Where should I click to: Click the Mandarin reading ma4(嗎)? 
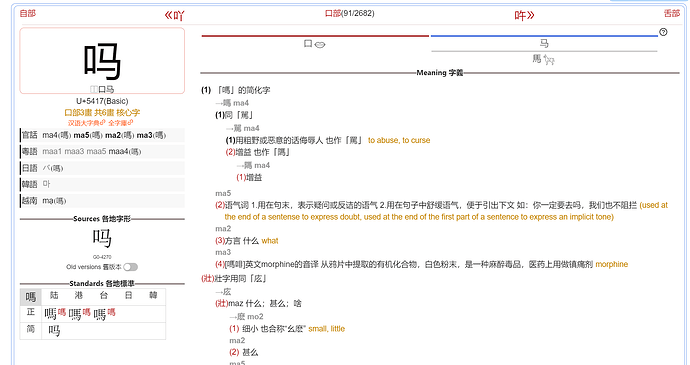click(x=57, y=135)
